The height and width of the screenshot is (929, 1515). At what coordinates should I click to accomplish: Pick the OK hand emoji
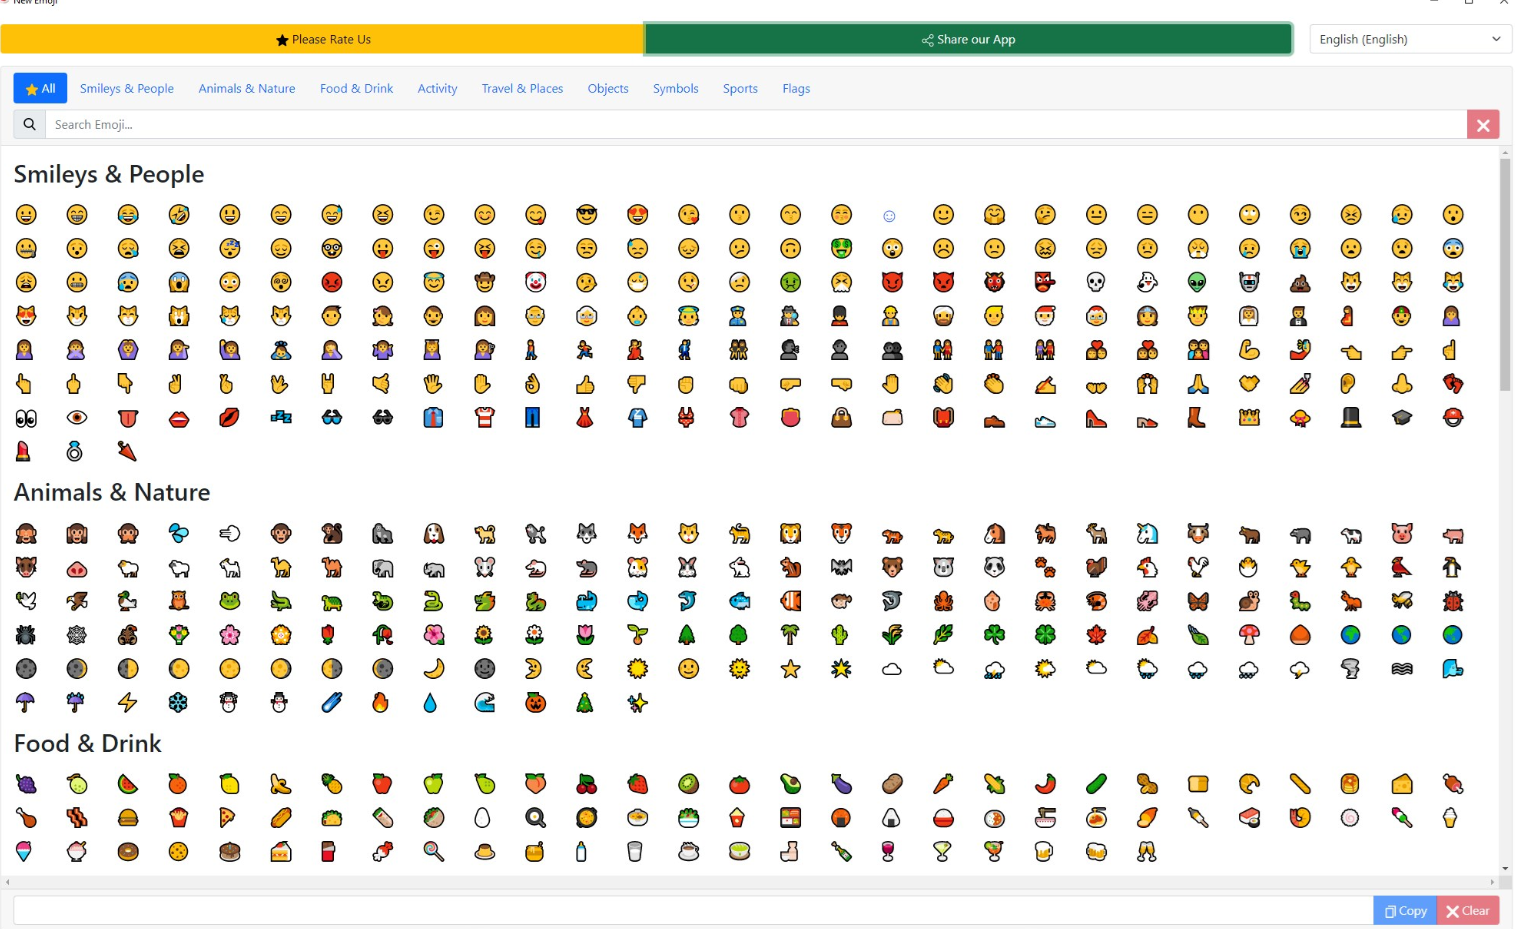[x=535, y=384]
